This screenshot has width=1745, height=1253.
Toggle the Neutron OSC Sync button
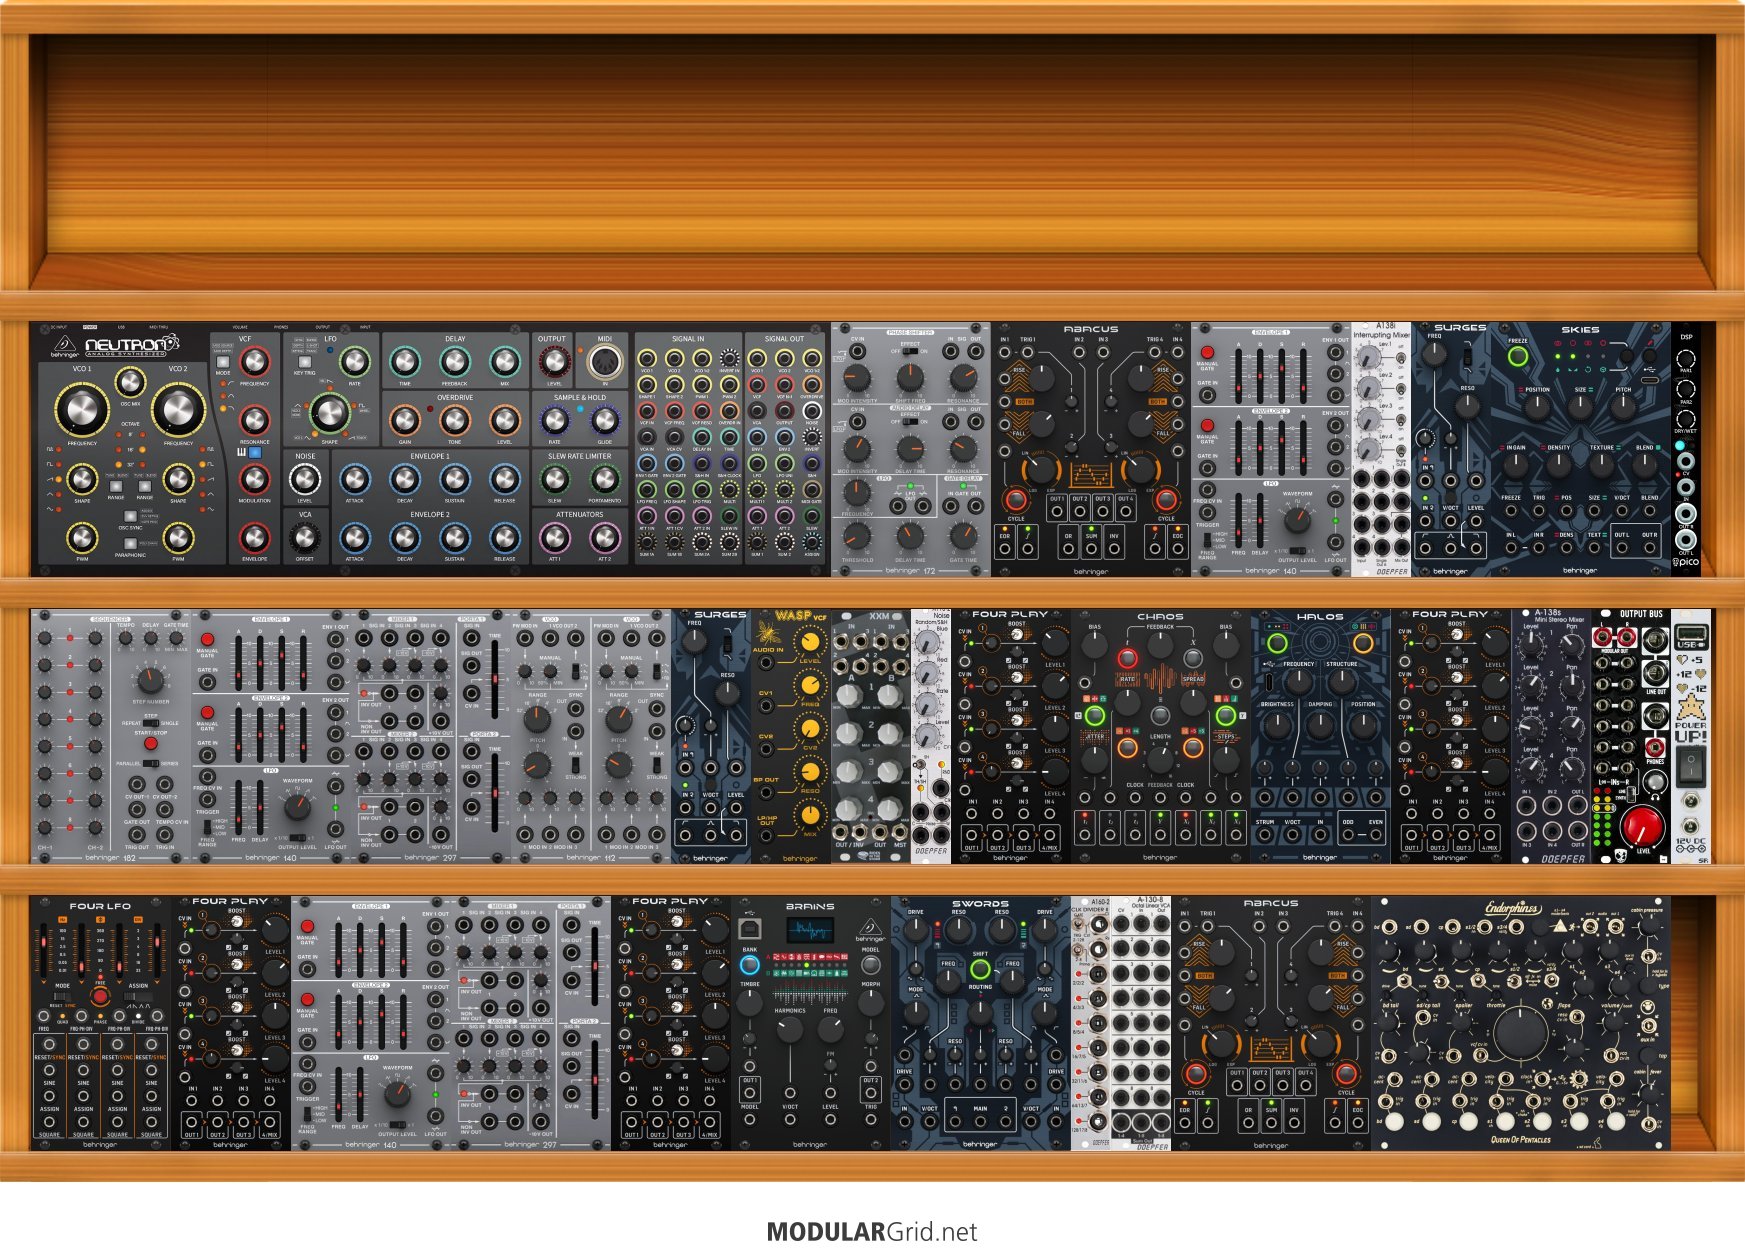pos(130,516)
